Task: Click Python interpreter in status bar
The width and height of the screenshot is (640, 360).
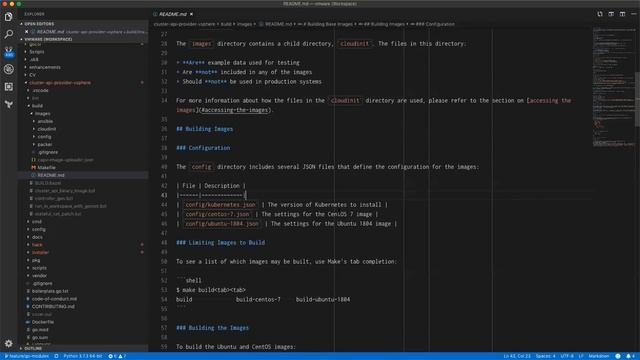Action: [x=82, y=356]
